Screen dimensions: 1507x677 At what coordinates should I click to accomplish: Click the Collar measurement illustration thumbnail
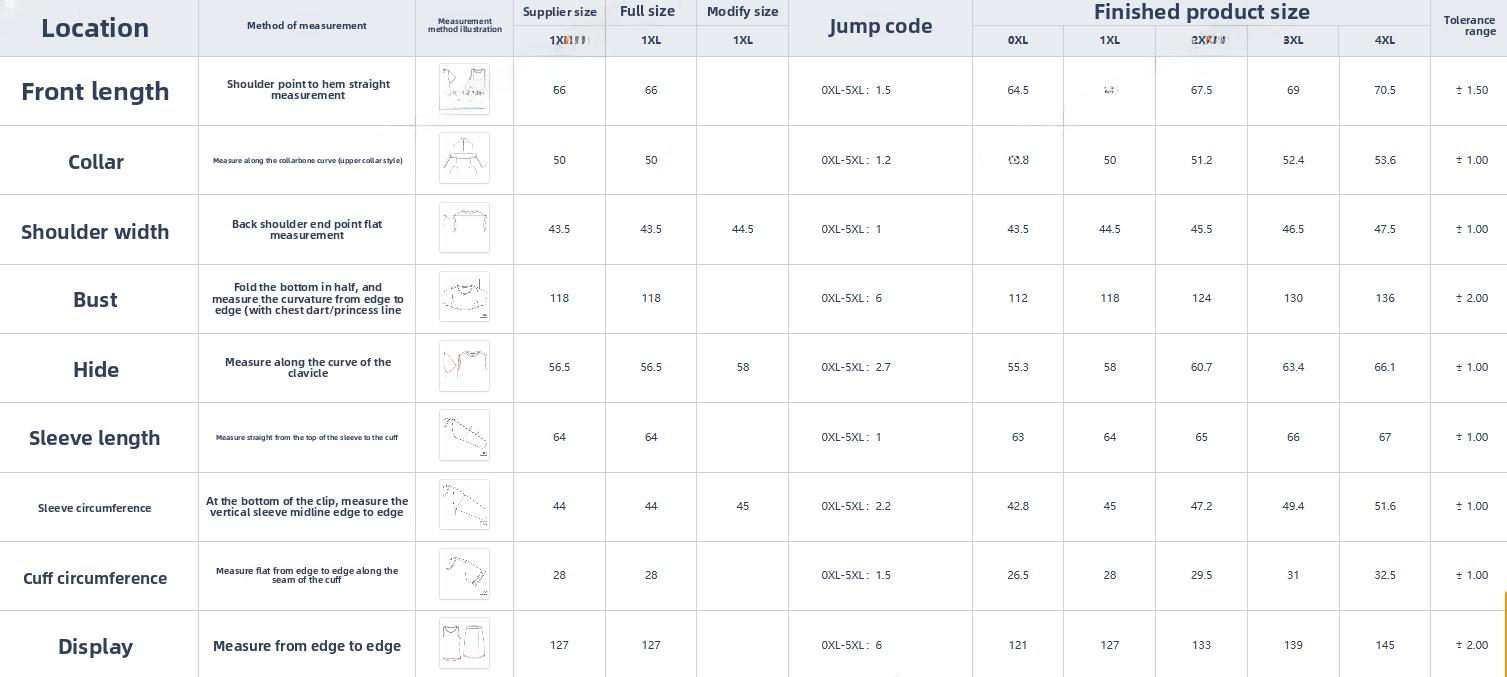click(464, 158)
